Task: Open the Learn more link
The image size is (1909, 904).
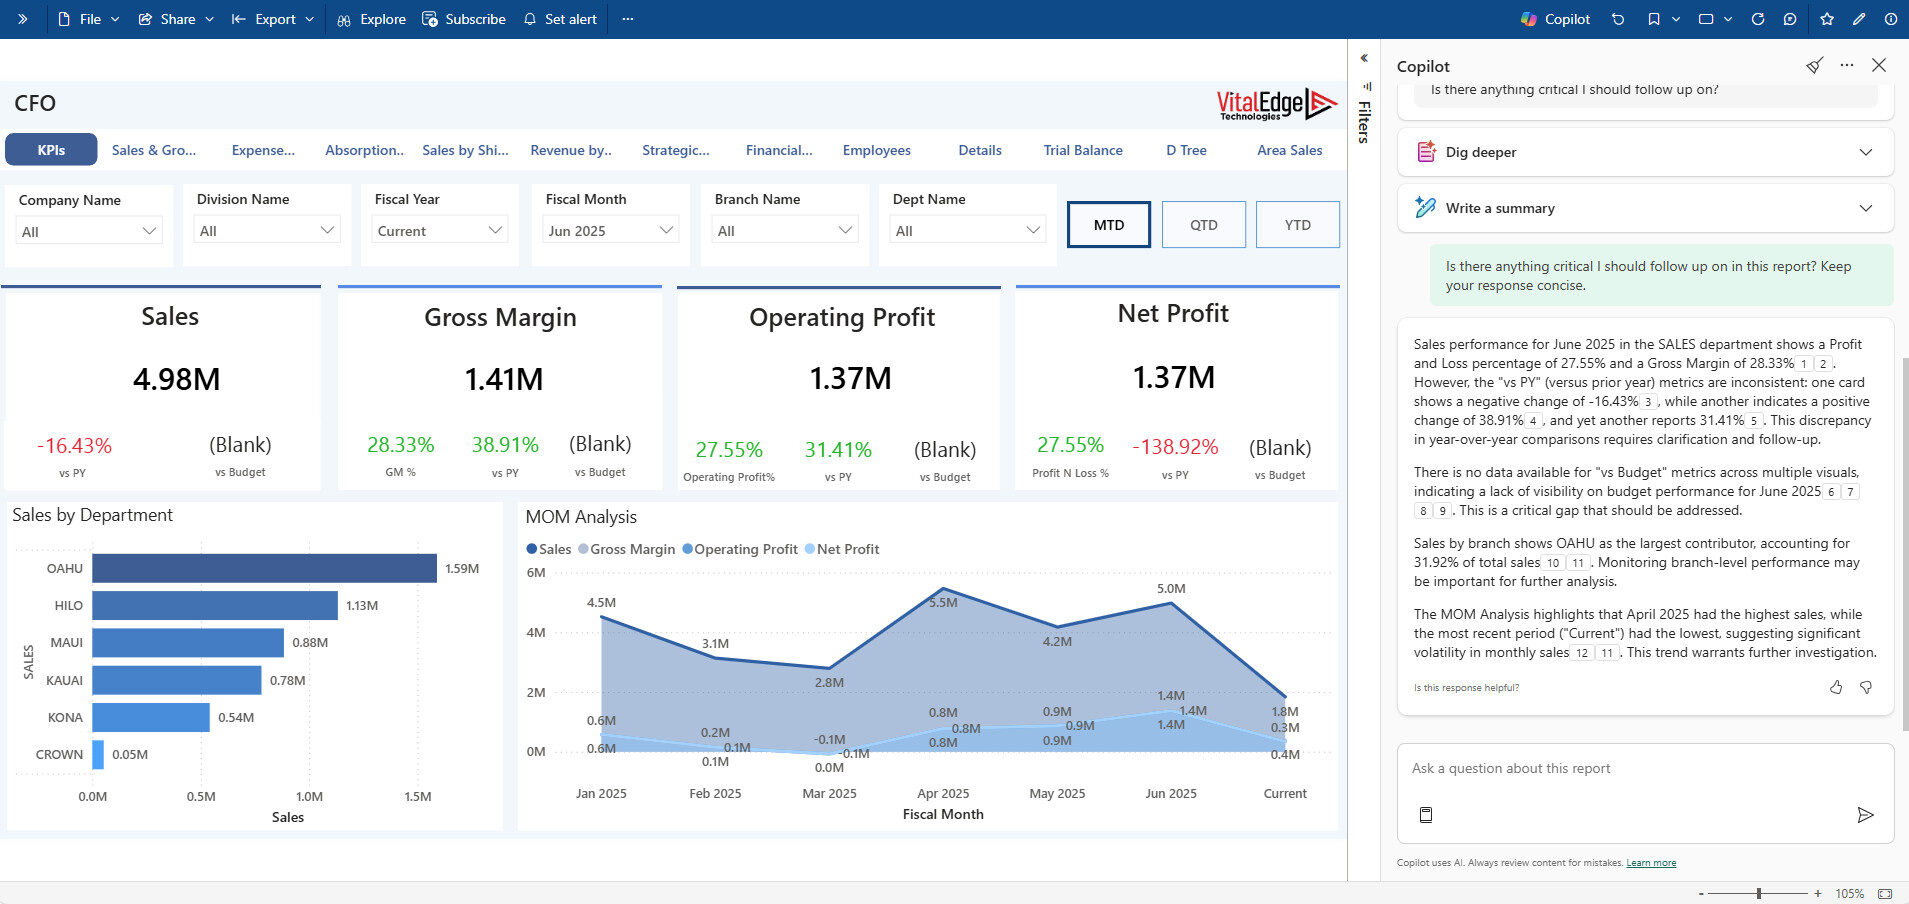Action: (x=1652, y=862)
